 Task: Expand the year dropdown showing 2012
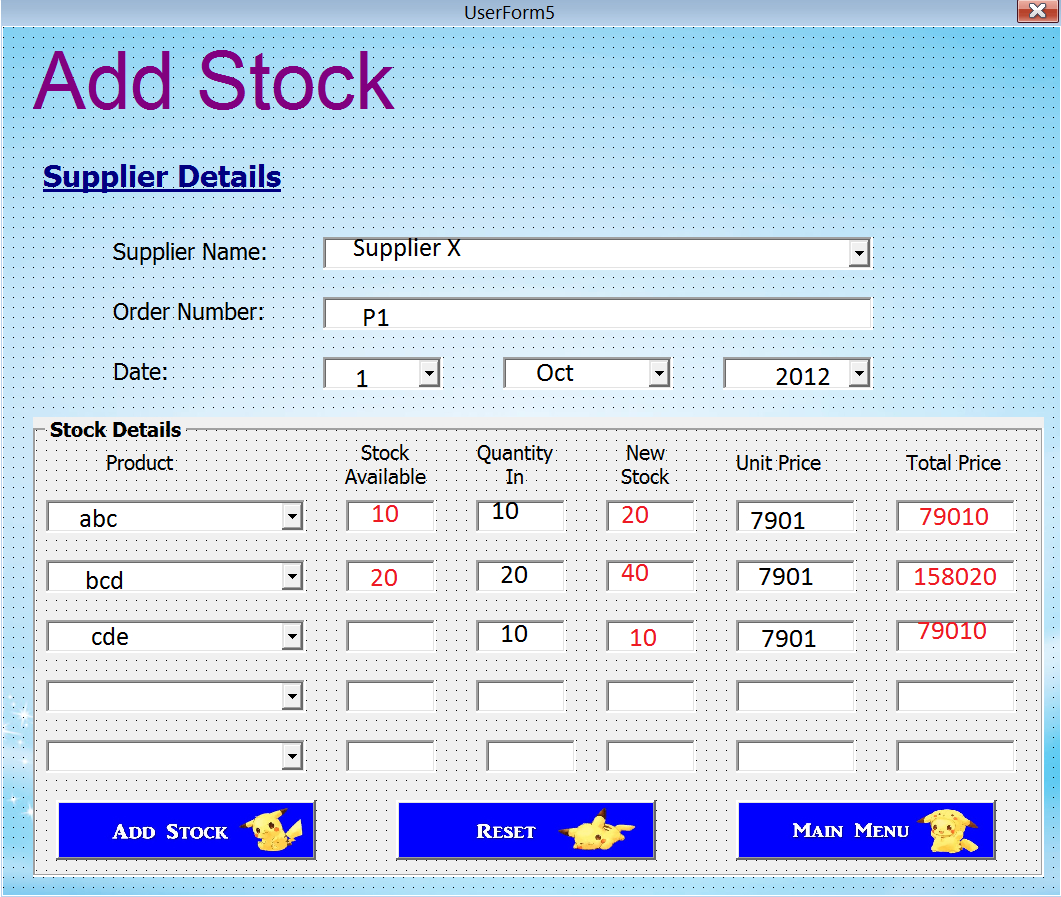click(859, 373)
